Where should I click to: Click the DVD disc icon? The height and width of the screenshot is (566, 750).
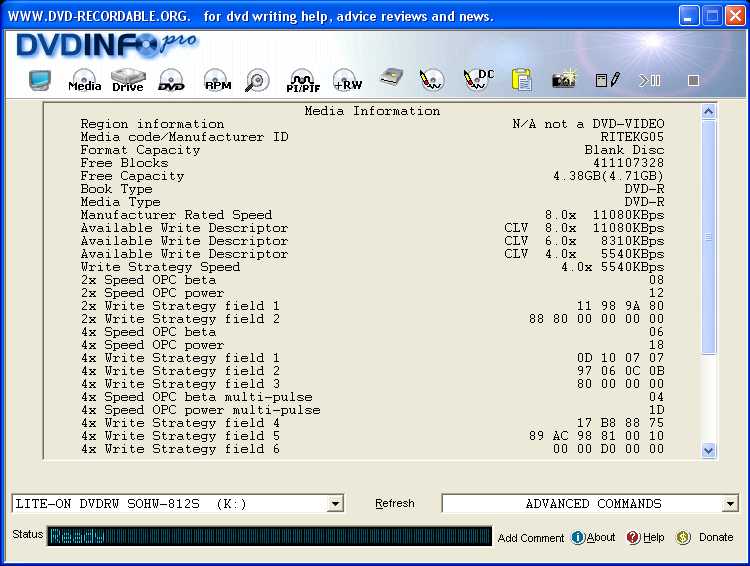[171, 80]
